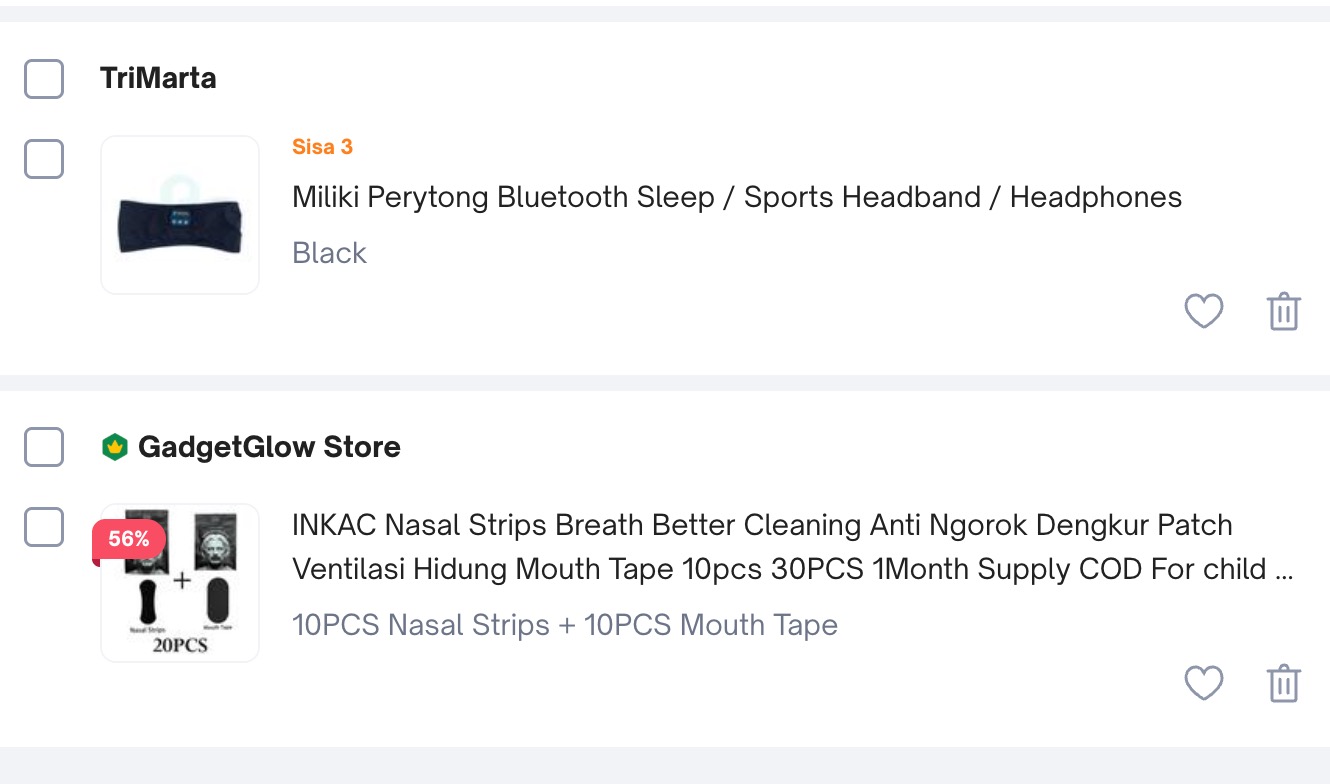Remove INKAC Nasal Strips via trash icon

point(1284,684)
